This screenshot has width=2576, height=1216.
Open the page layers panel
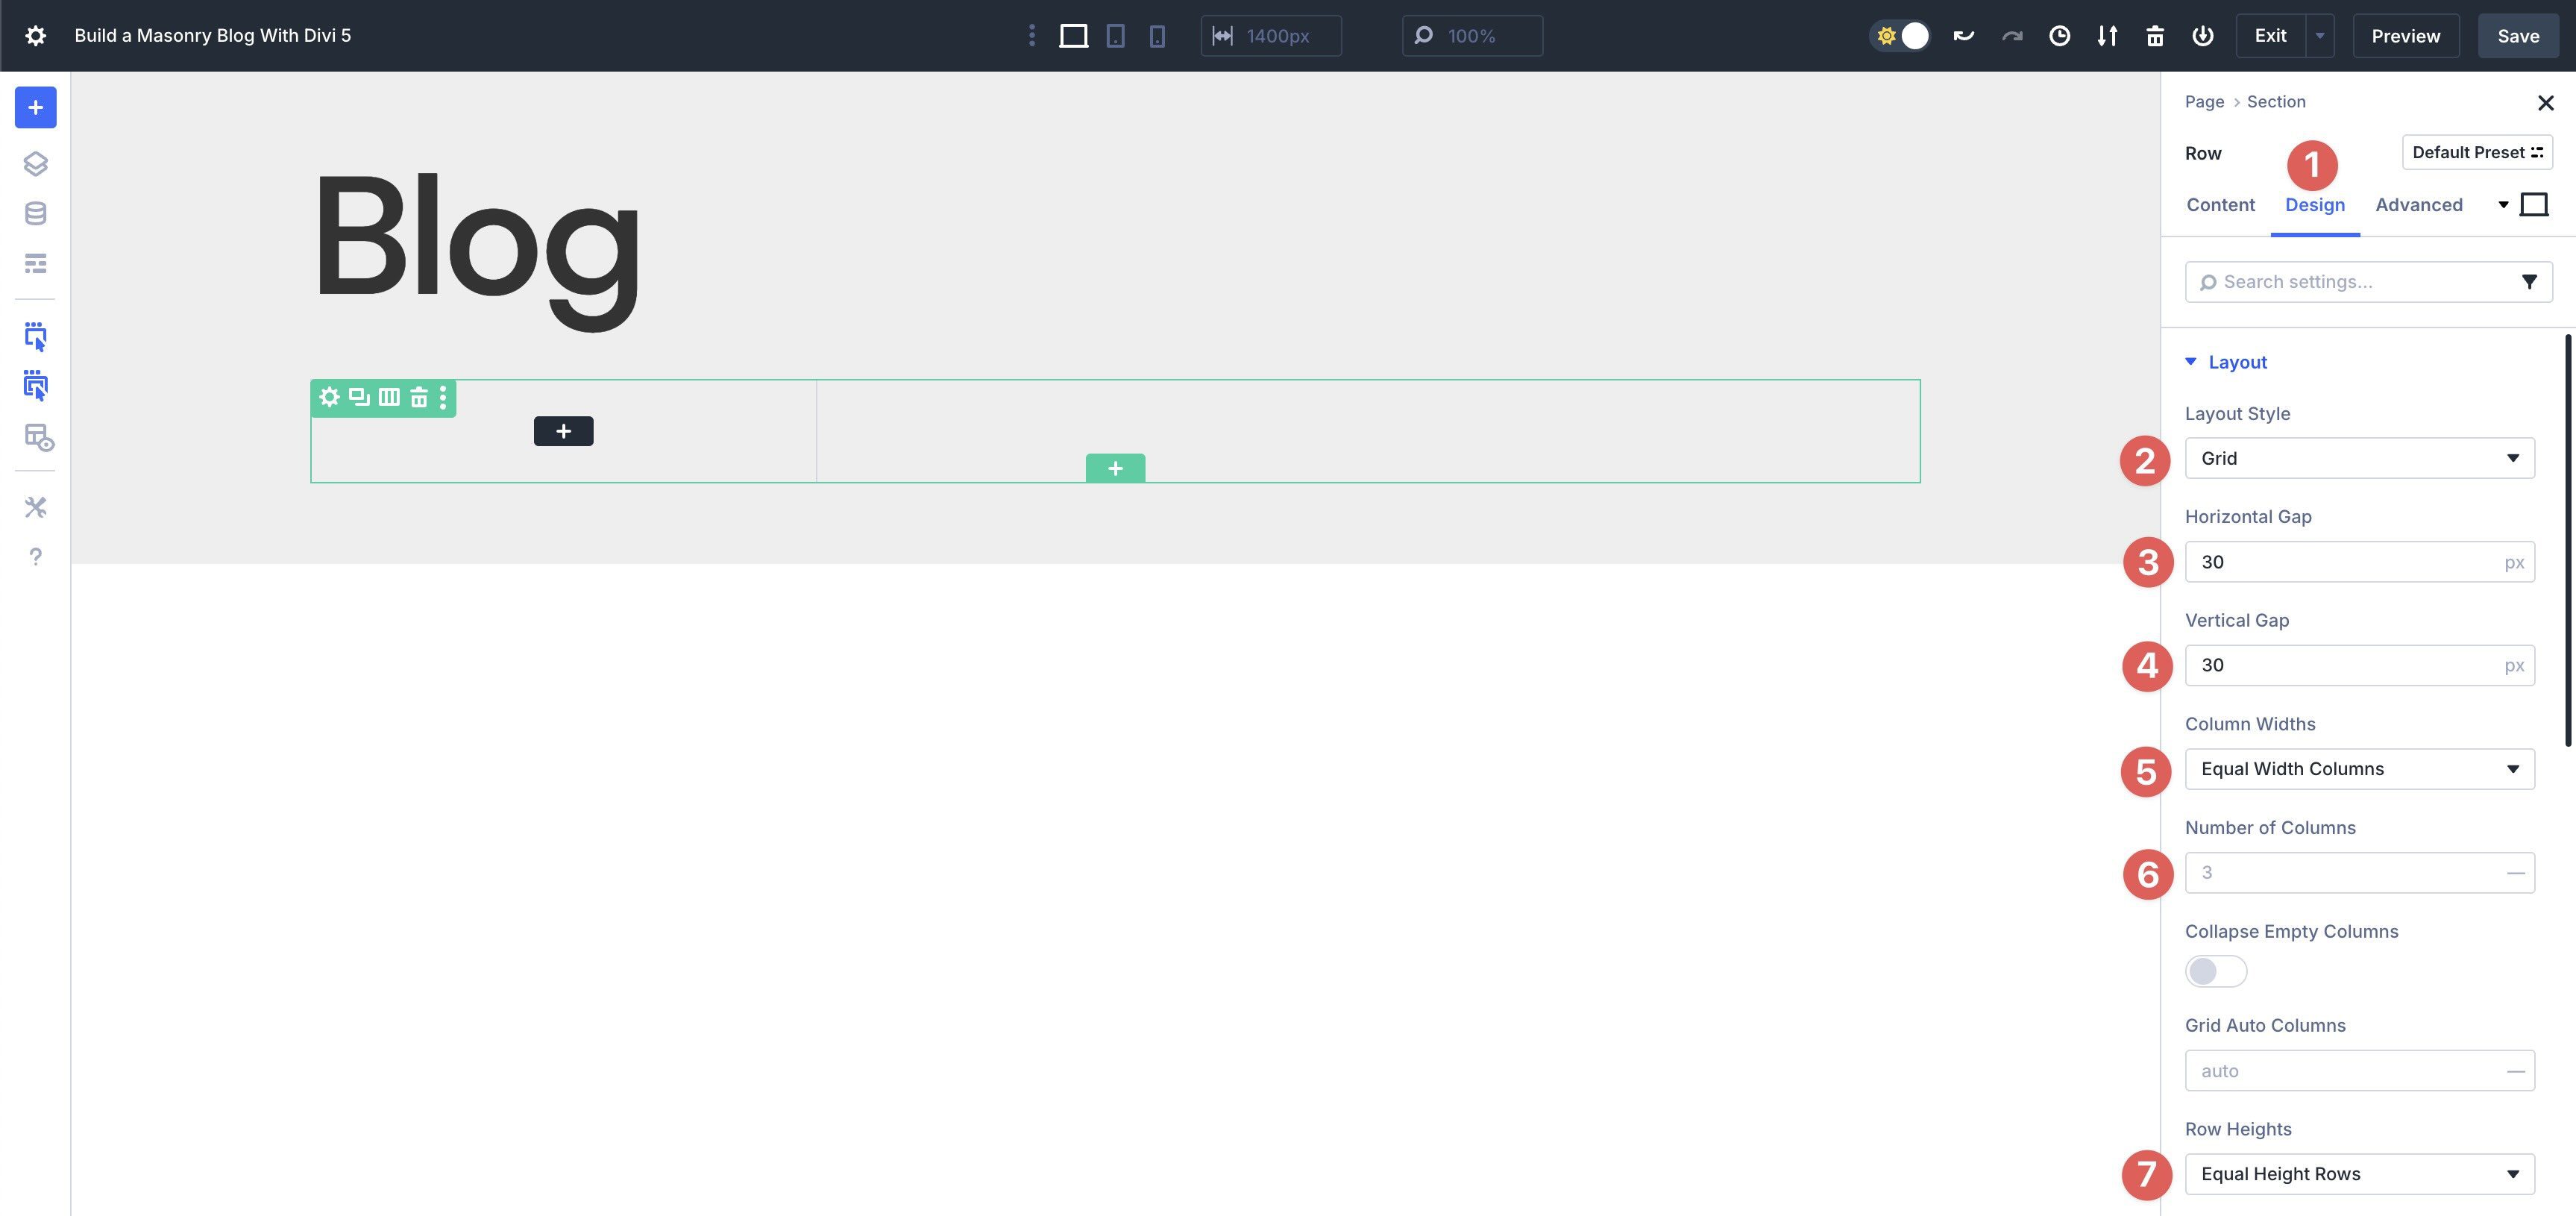[x=36, y=164]
